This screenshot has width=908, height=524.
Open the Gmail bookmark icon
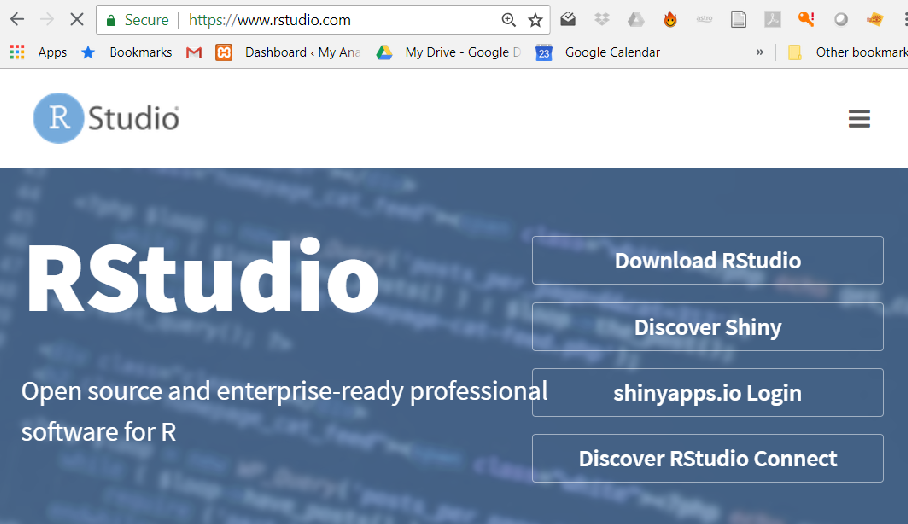(x=194, y=52)
